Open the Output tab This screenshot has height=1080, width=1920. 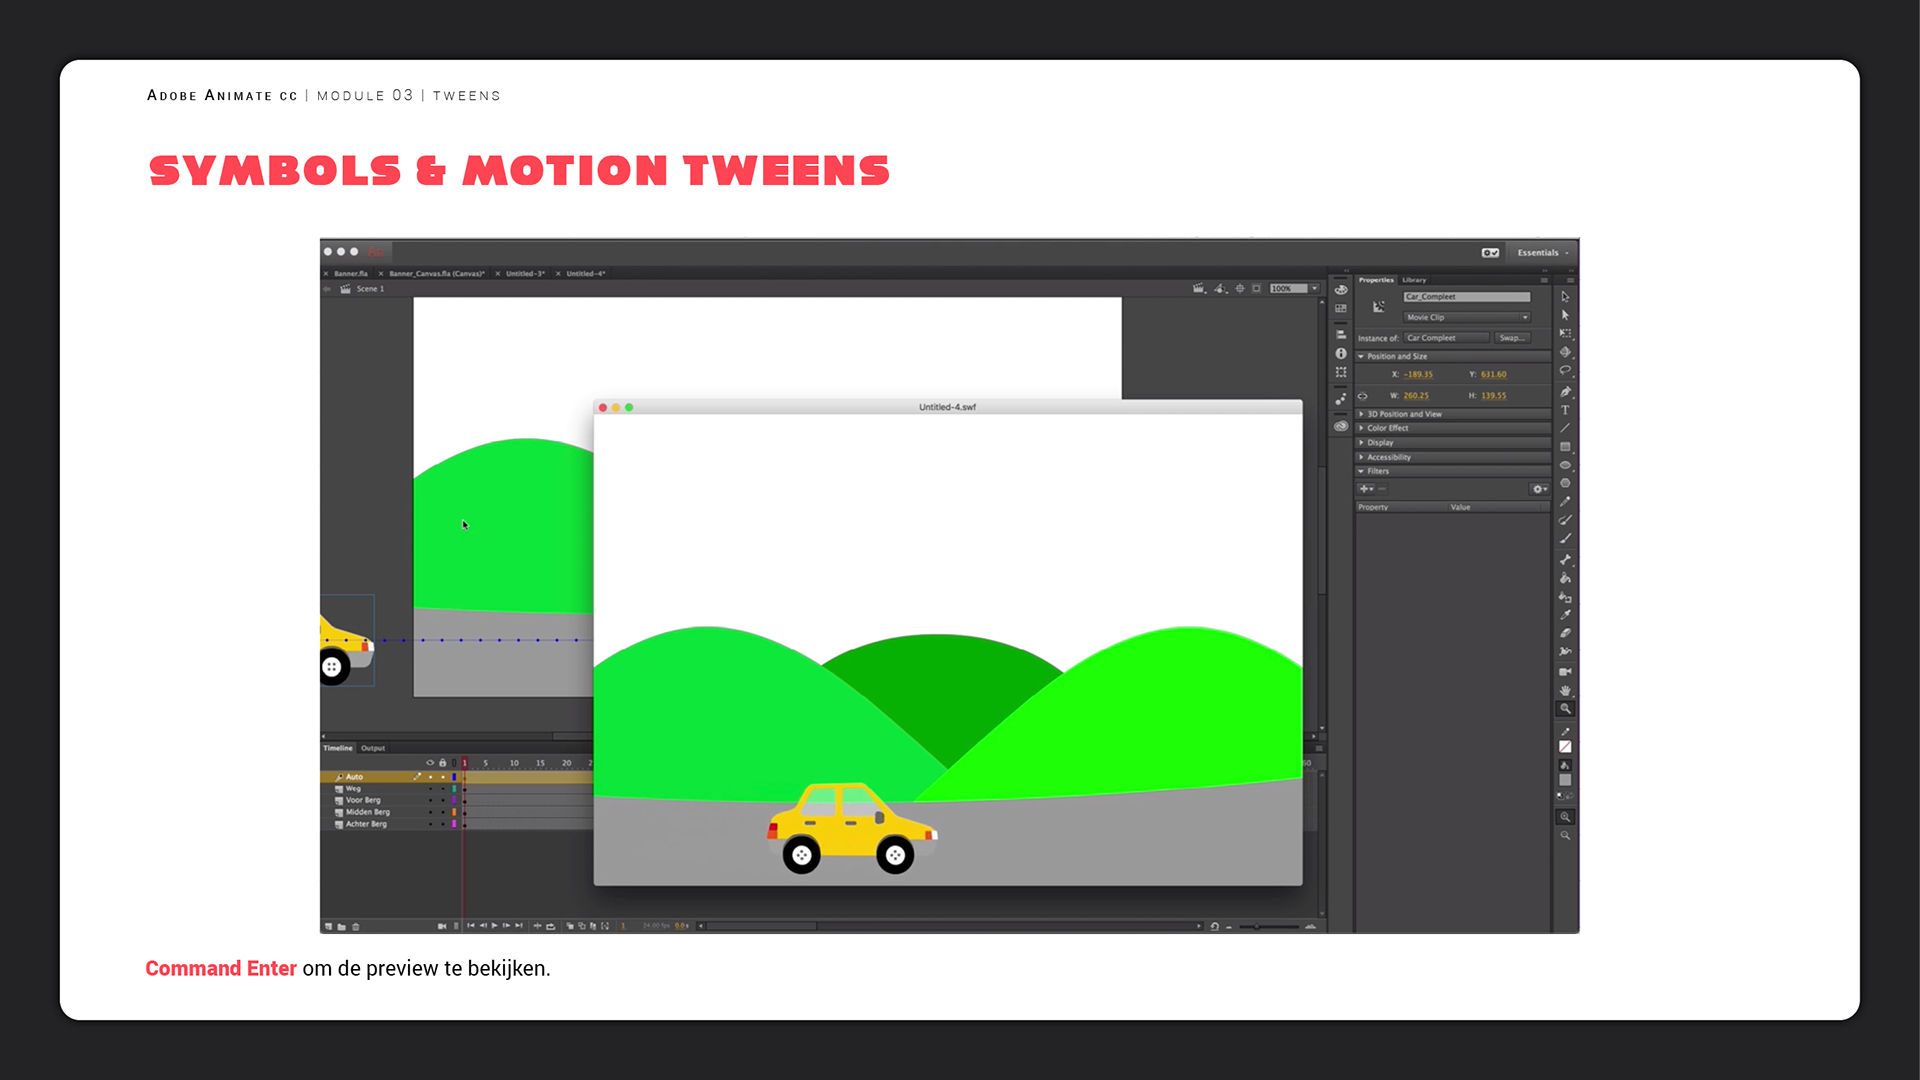(373, 748)
